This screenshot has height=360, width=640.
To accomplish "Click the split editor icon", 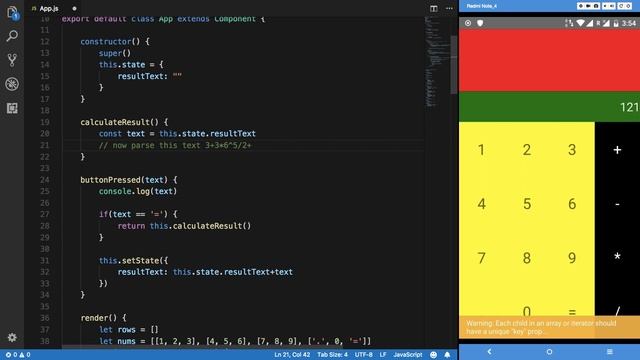I will pos(433,8).
